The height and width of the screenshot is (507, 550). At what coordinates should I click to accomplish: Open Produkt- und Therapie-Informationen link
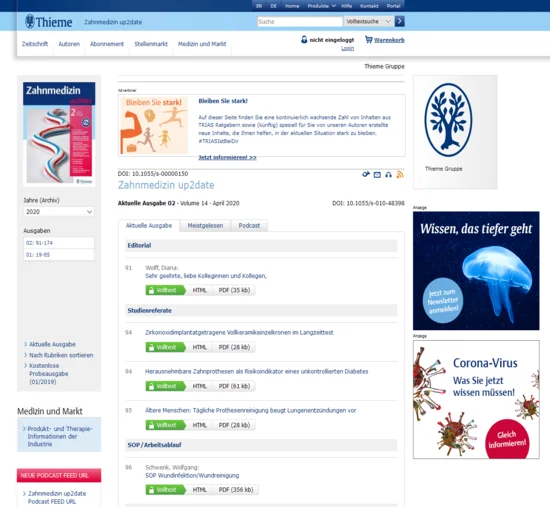(60, 436)
